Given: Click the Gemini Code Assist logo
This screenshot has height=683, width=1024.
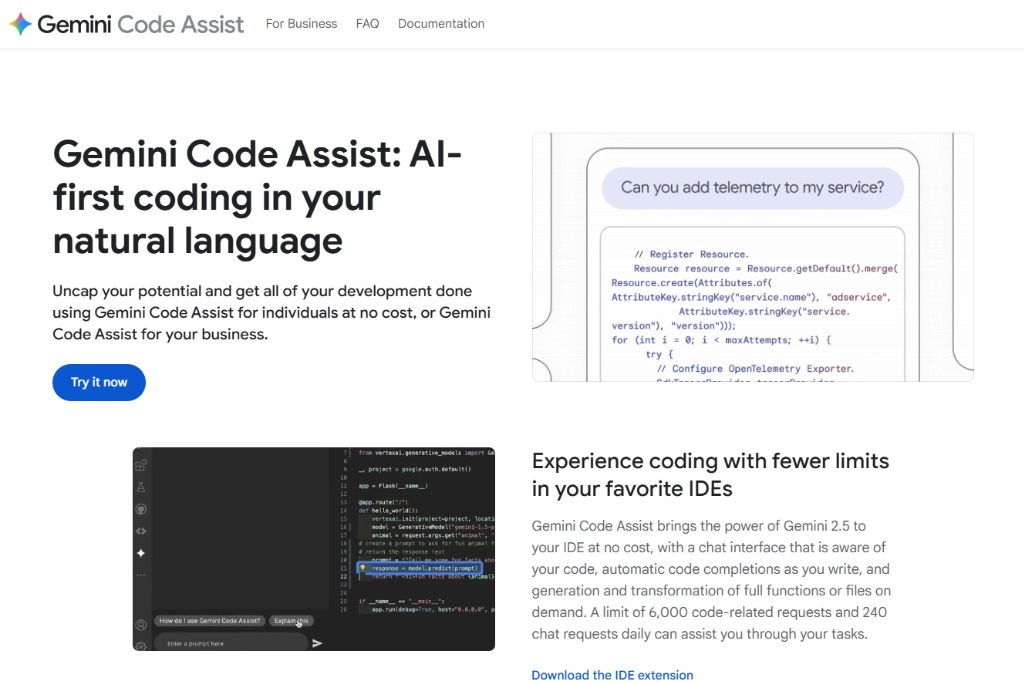Looking at the screenshot, I should coord(125,23).
